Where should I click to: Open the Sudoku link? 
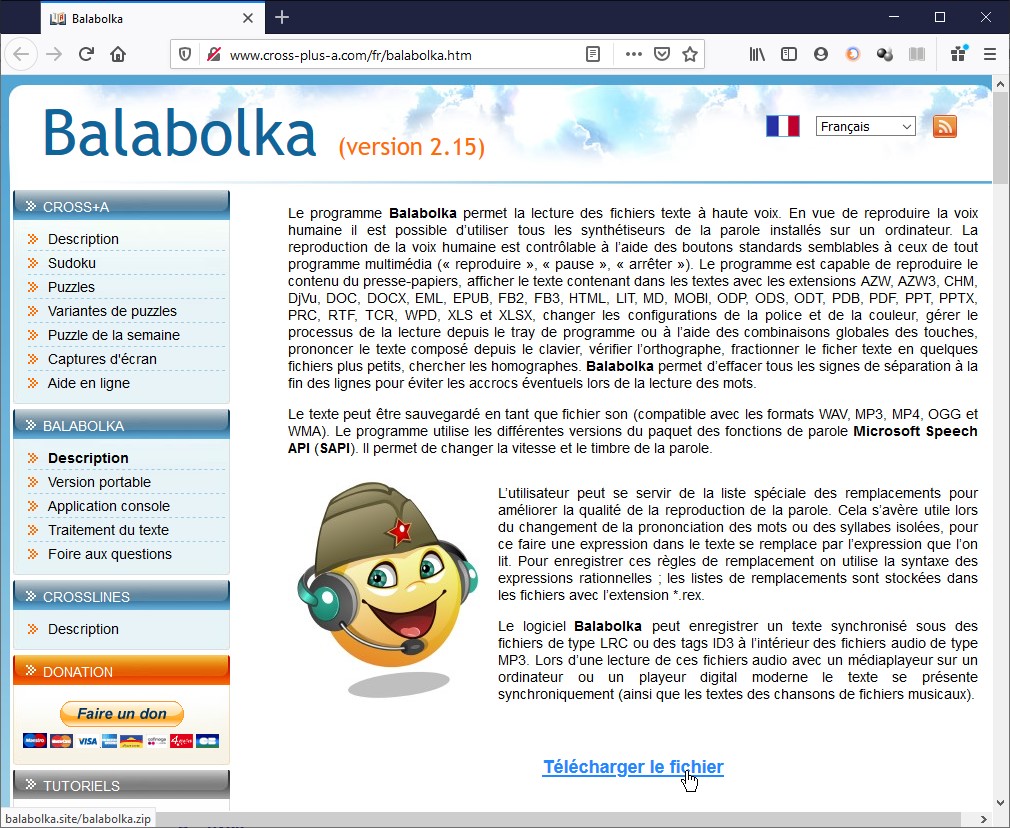(71, 263)
